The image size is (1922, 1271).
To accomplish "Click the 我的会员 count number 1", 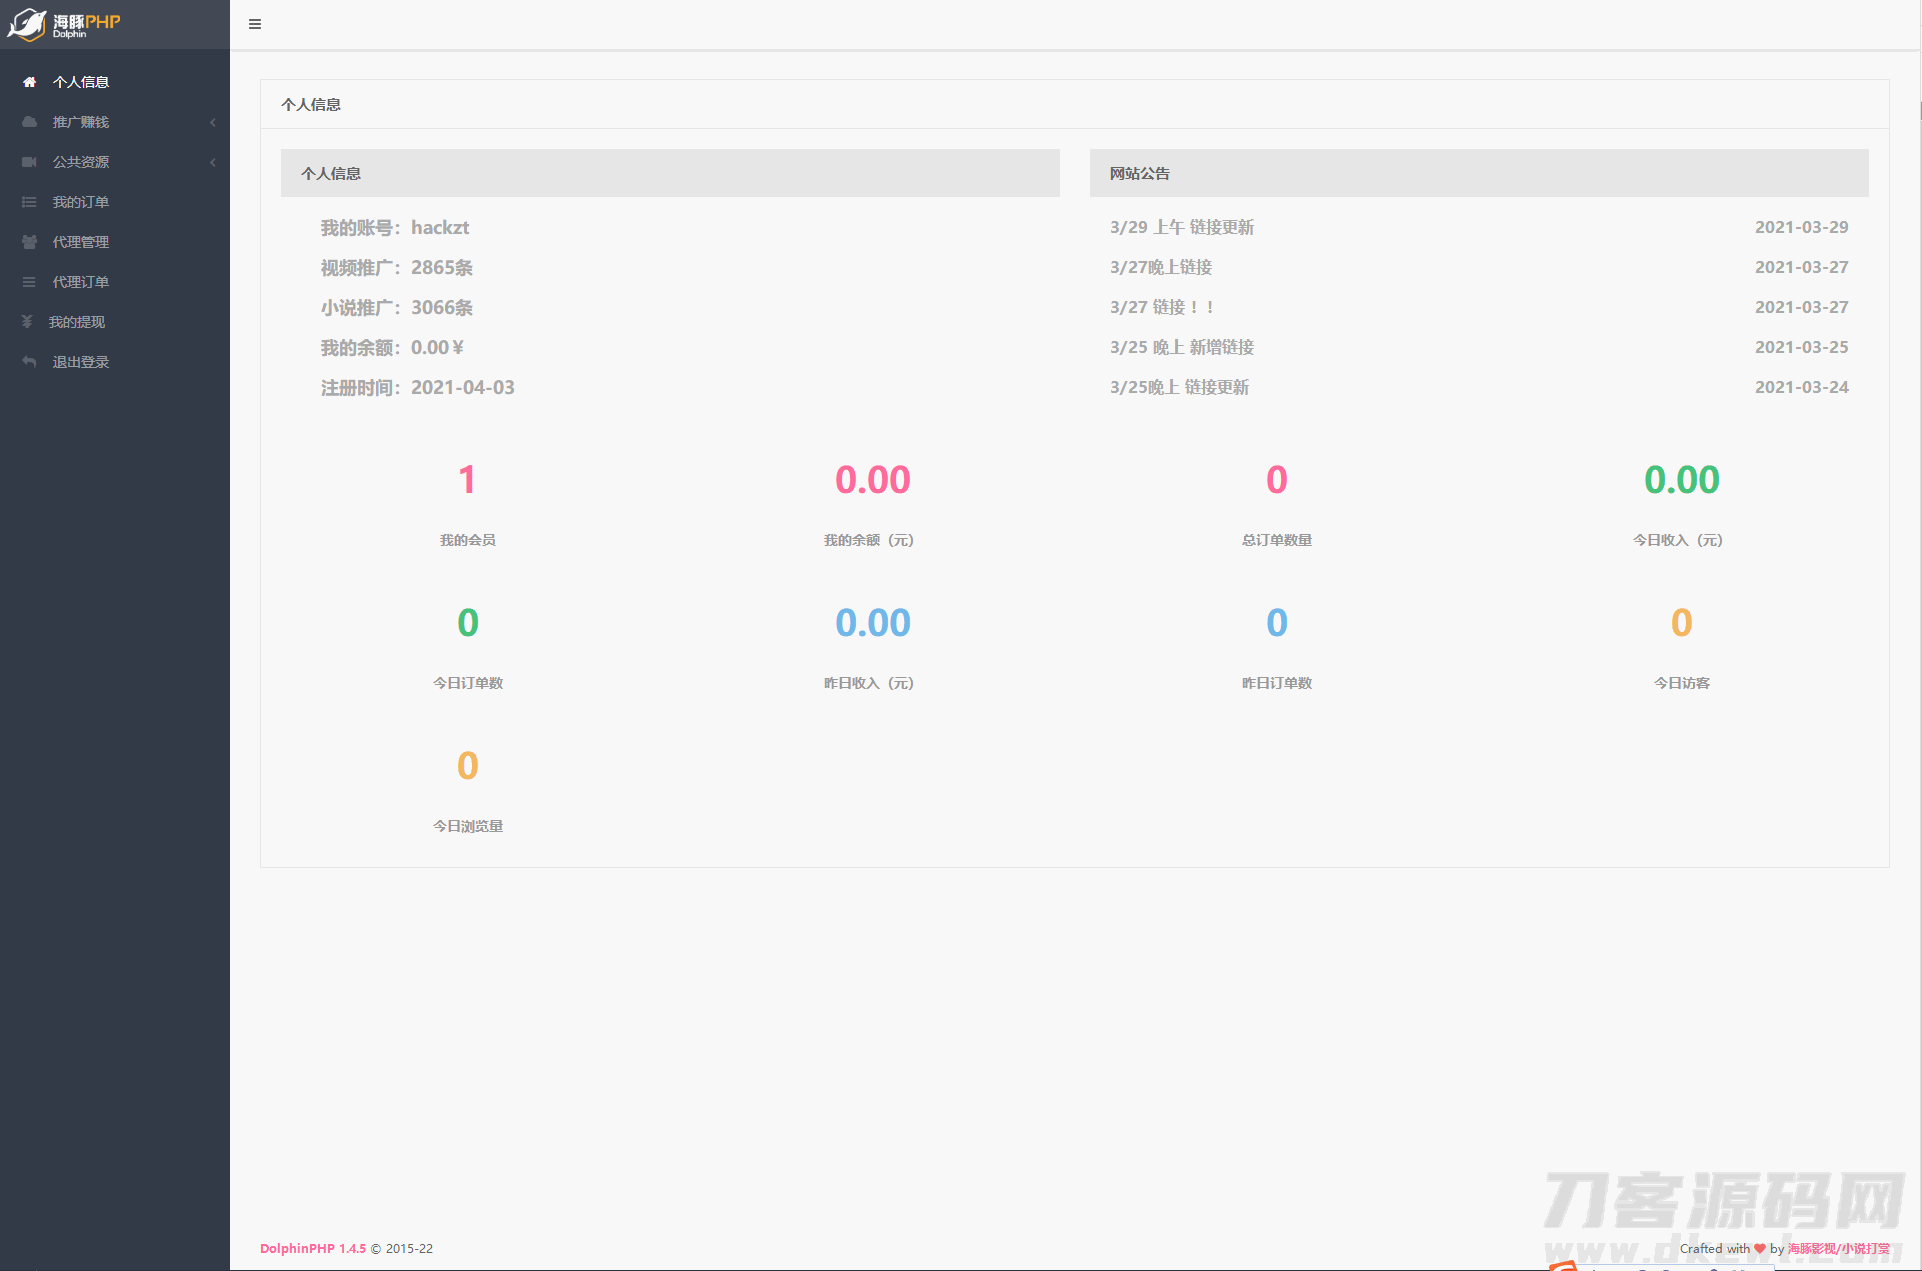I will click(x=467, y=480).
